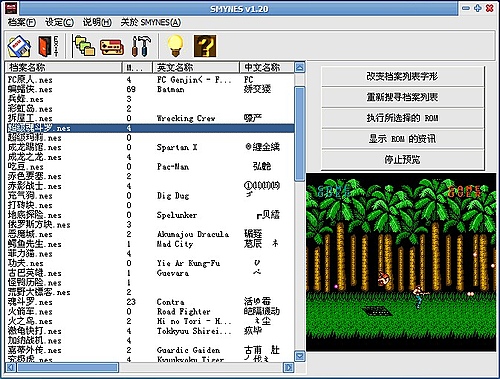Select the 火箭车.nes file
This screenshot has width=500, height=379.
pos(30,312)
